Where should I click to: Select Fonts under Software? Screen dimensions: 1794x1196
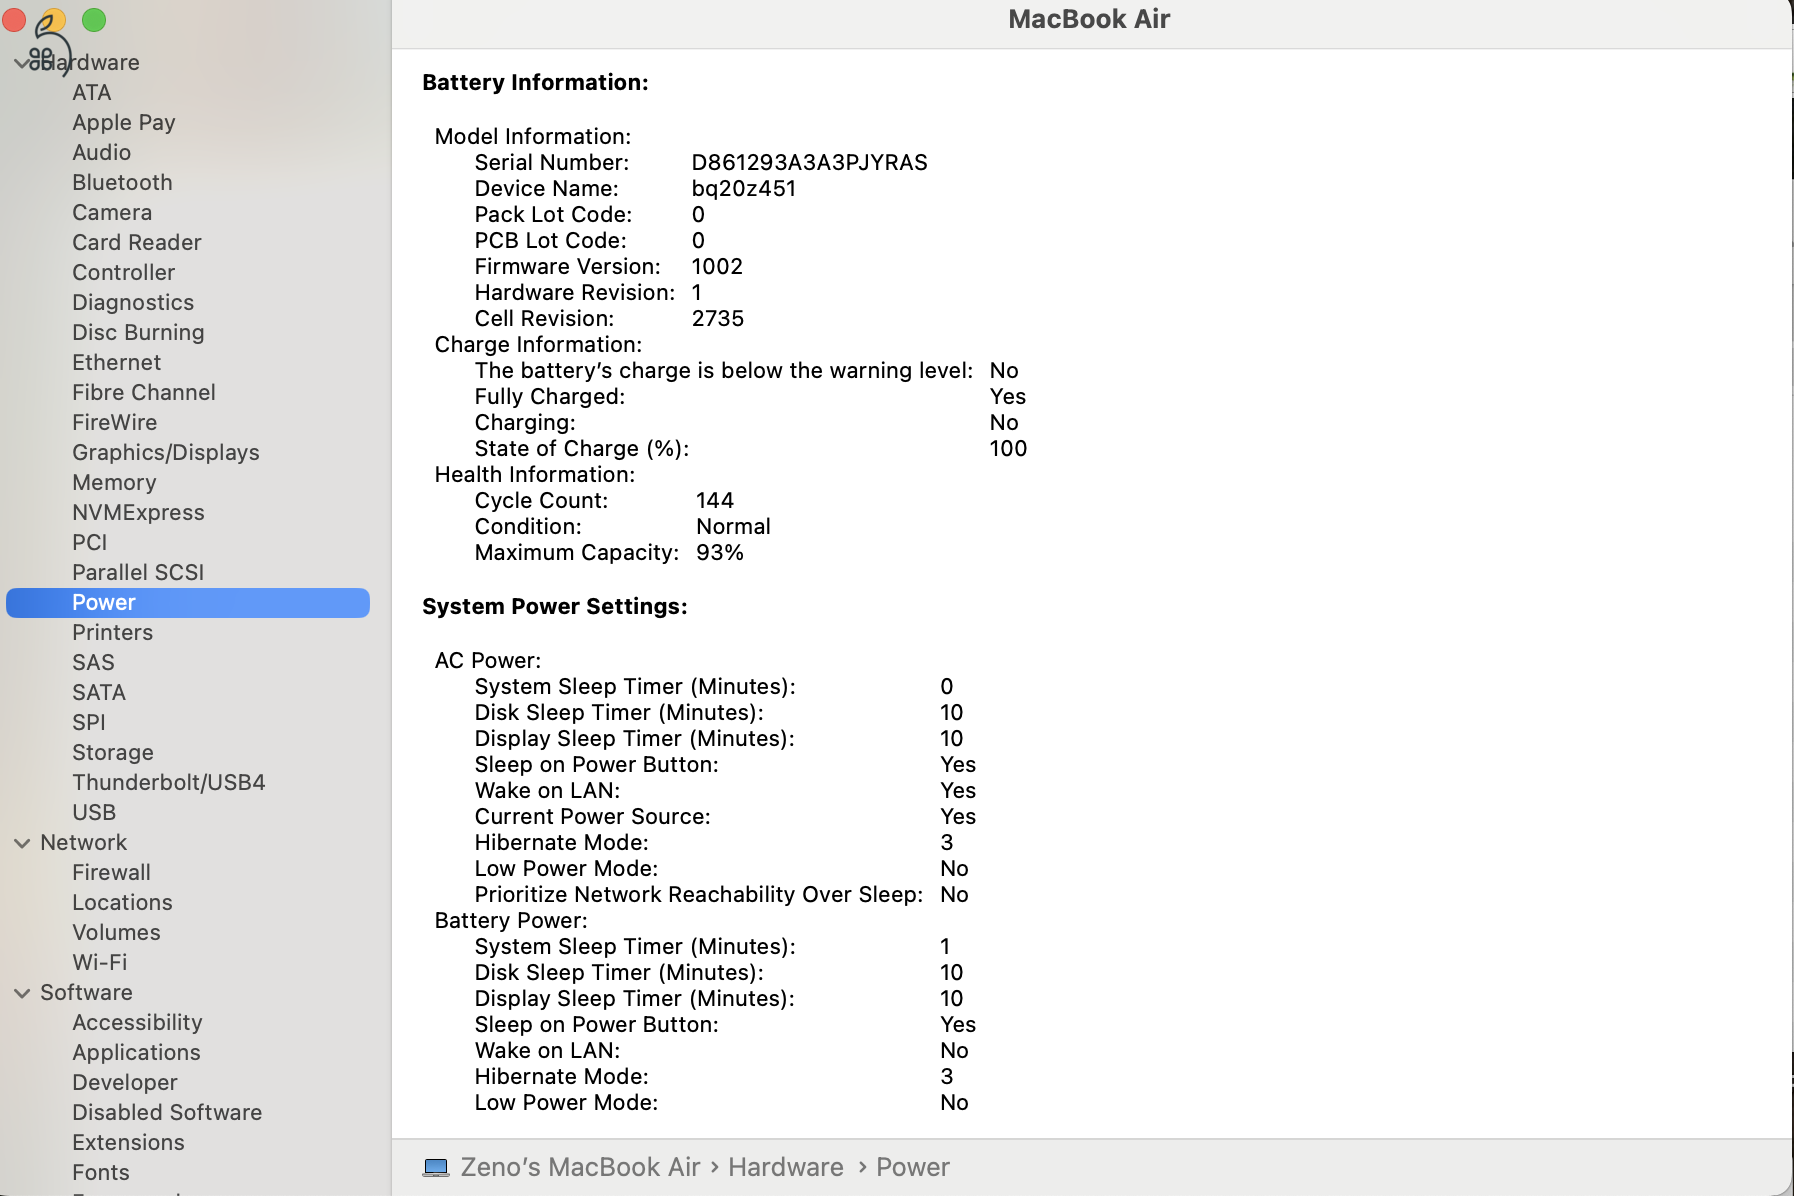click(101, 1172)
